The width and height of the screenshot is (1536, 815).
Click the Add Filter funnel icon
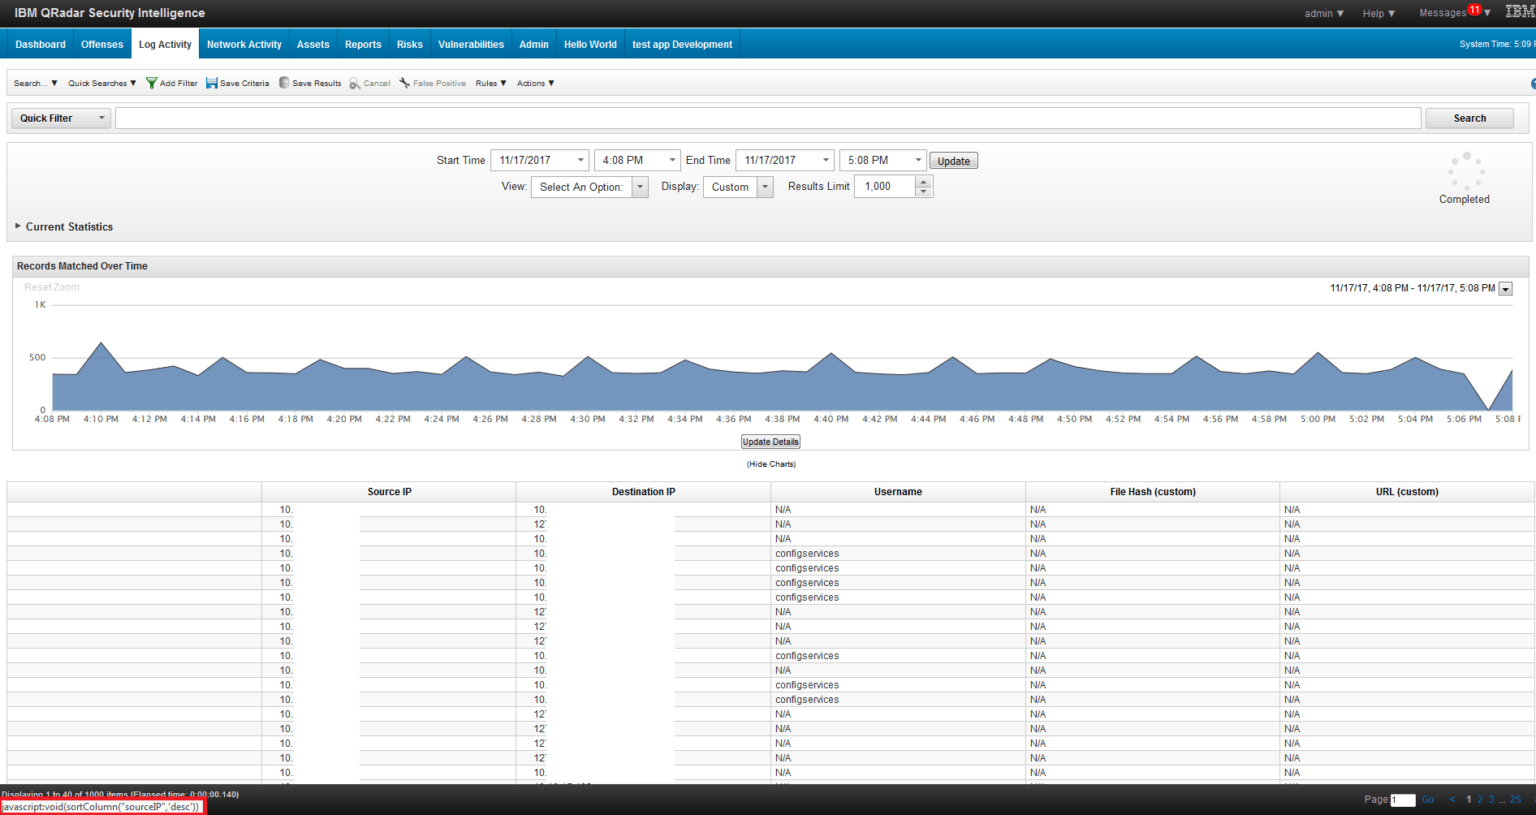152,83
